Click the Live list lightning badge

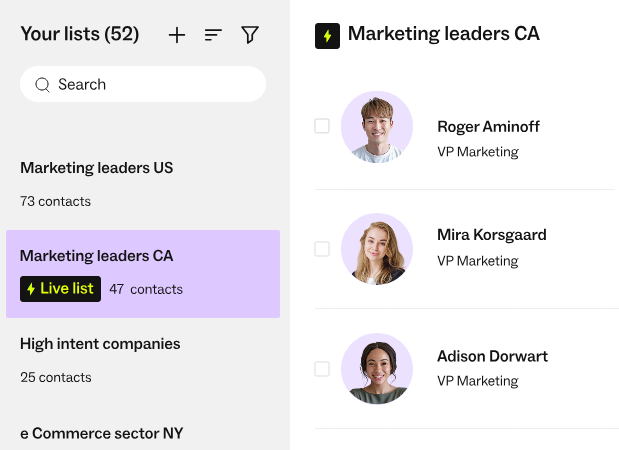[60, 289]
